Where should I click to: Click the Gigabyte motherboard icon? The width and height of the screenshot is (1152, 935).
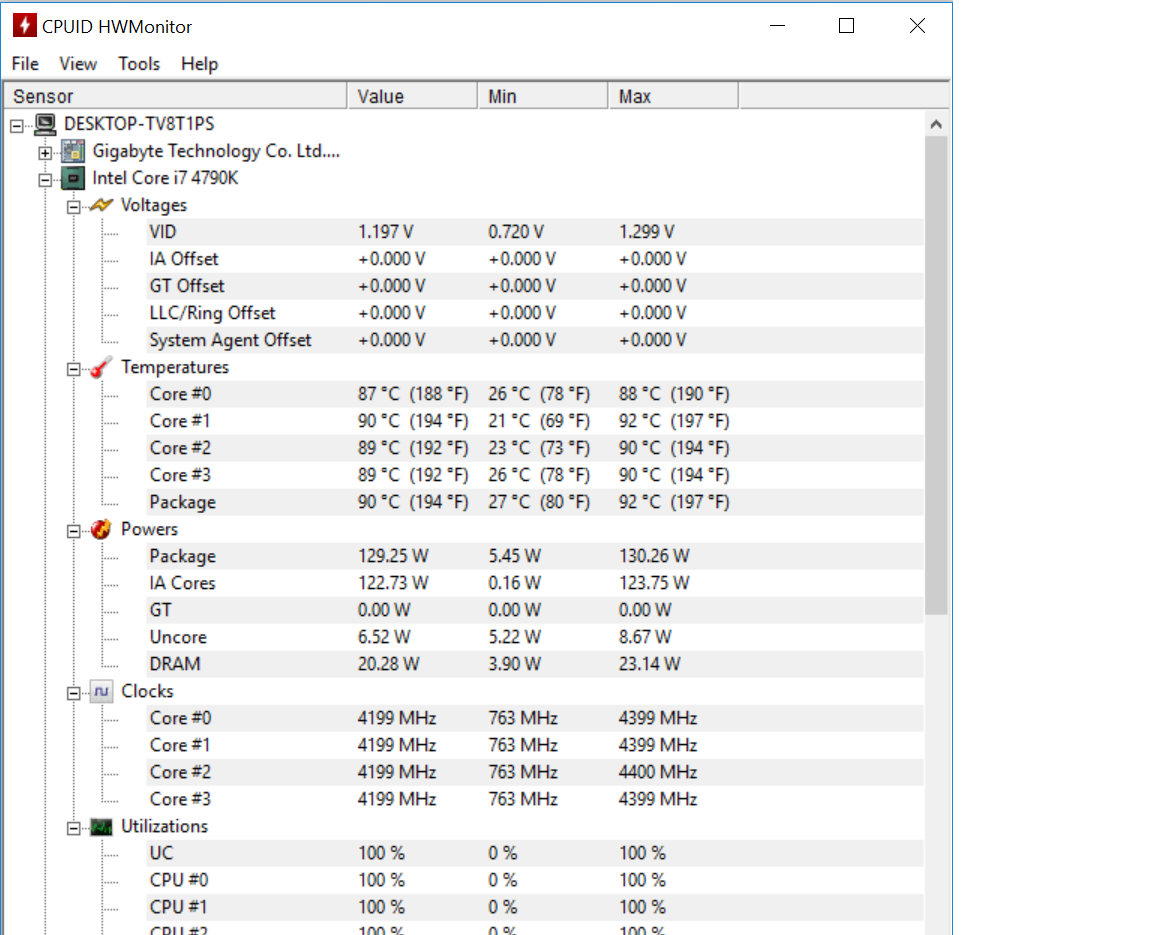[73, 151]
